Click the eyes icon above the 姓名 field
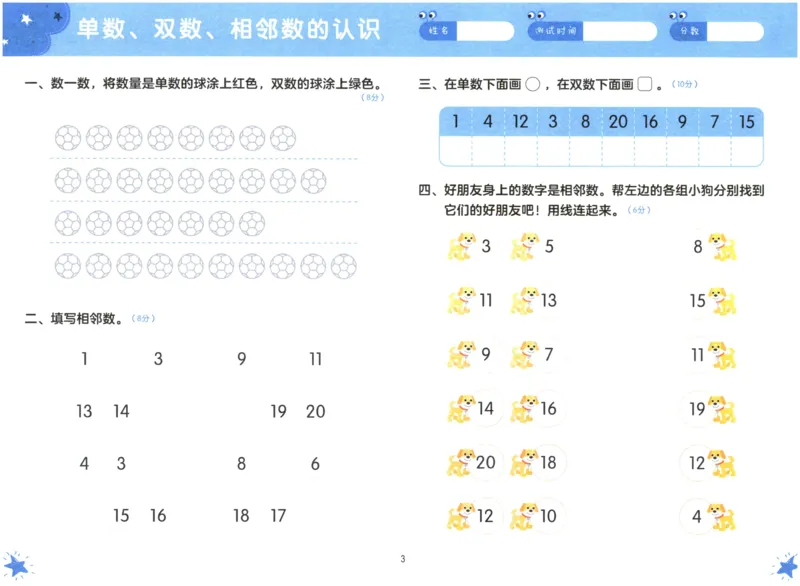 [x=428, y=13]
